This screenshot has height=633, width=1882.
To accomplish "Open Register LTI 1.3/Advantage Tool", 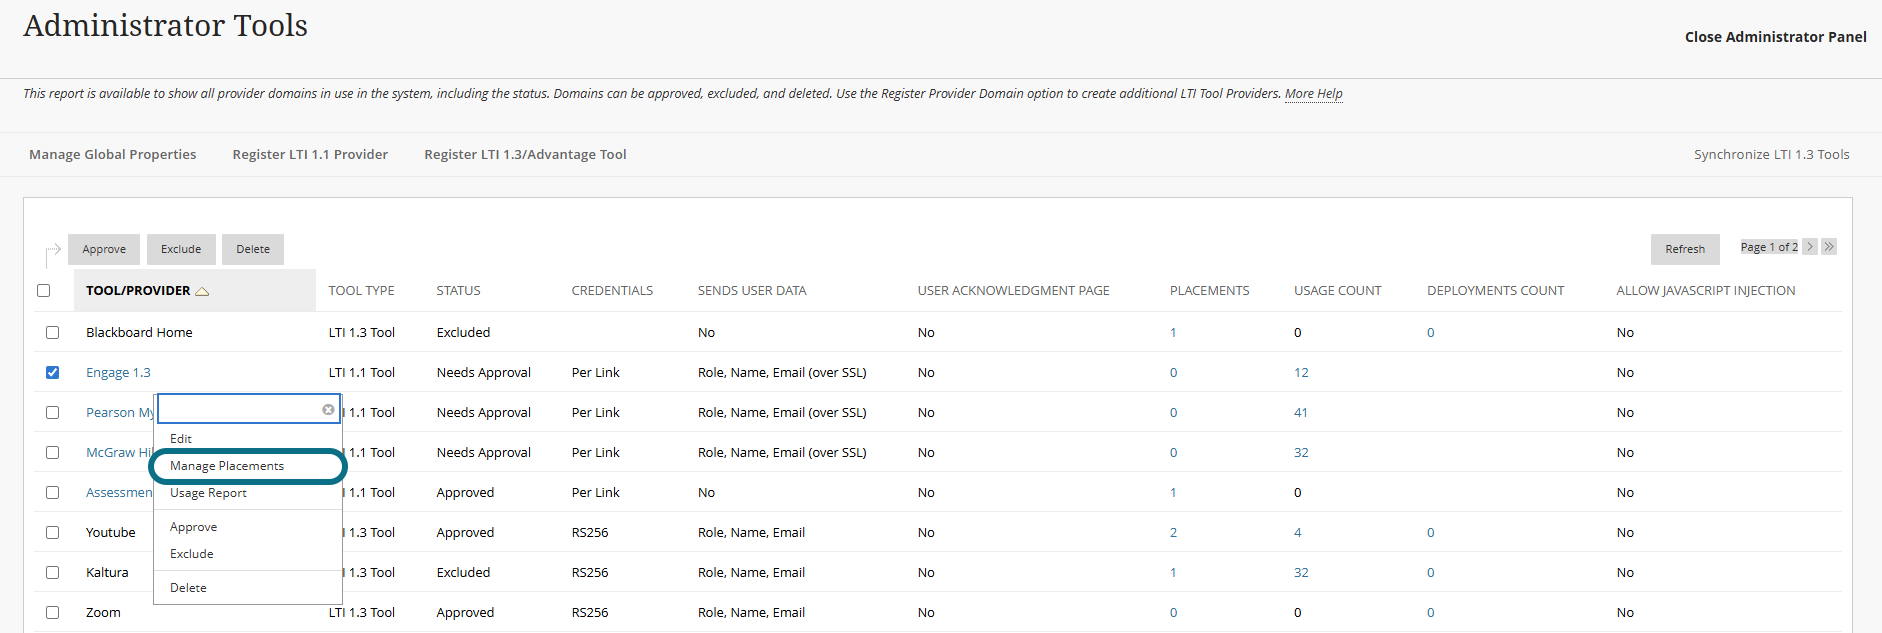I will (x=525, y=154).
